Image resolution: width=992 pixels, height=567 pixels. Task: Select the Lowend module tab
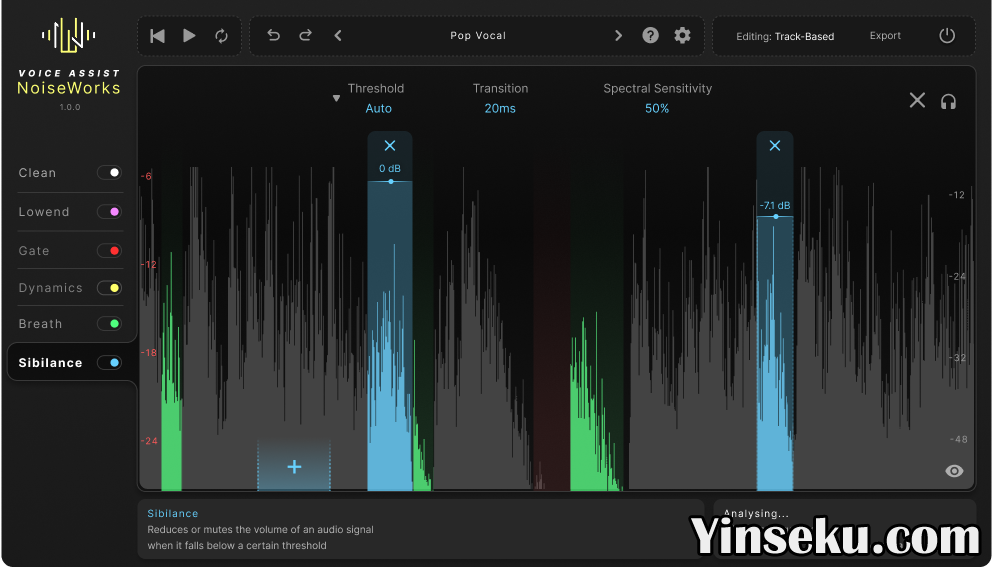(44, 212)
